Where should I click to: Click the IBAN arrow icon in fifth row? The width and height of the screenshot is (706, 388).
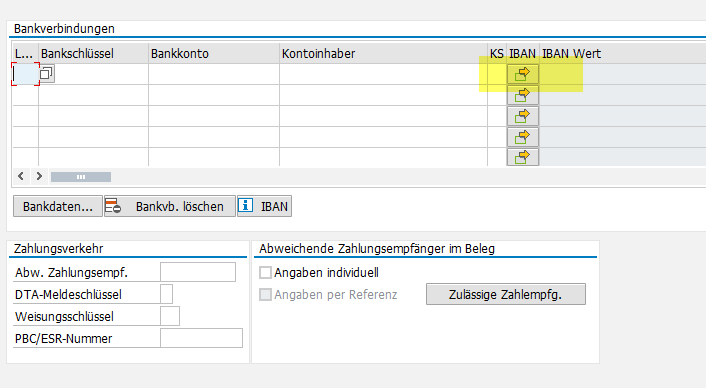522,157
